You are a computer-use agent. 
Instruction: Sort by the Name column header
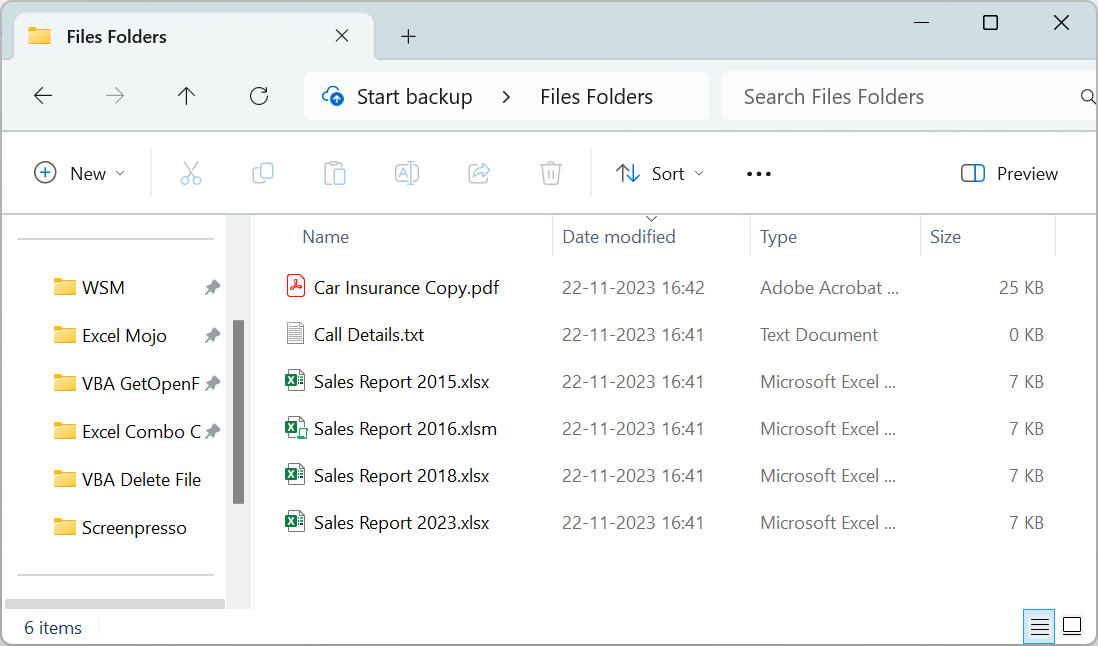(326, 237)
